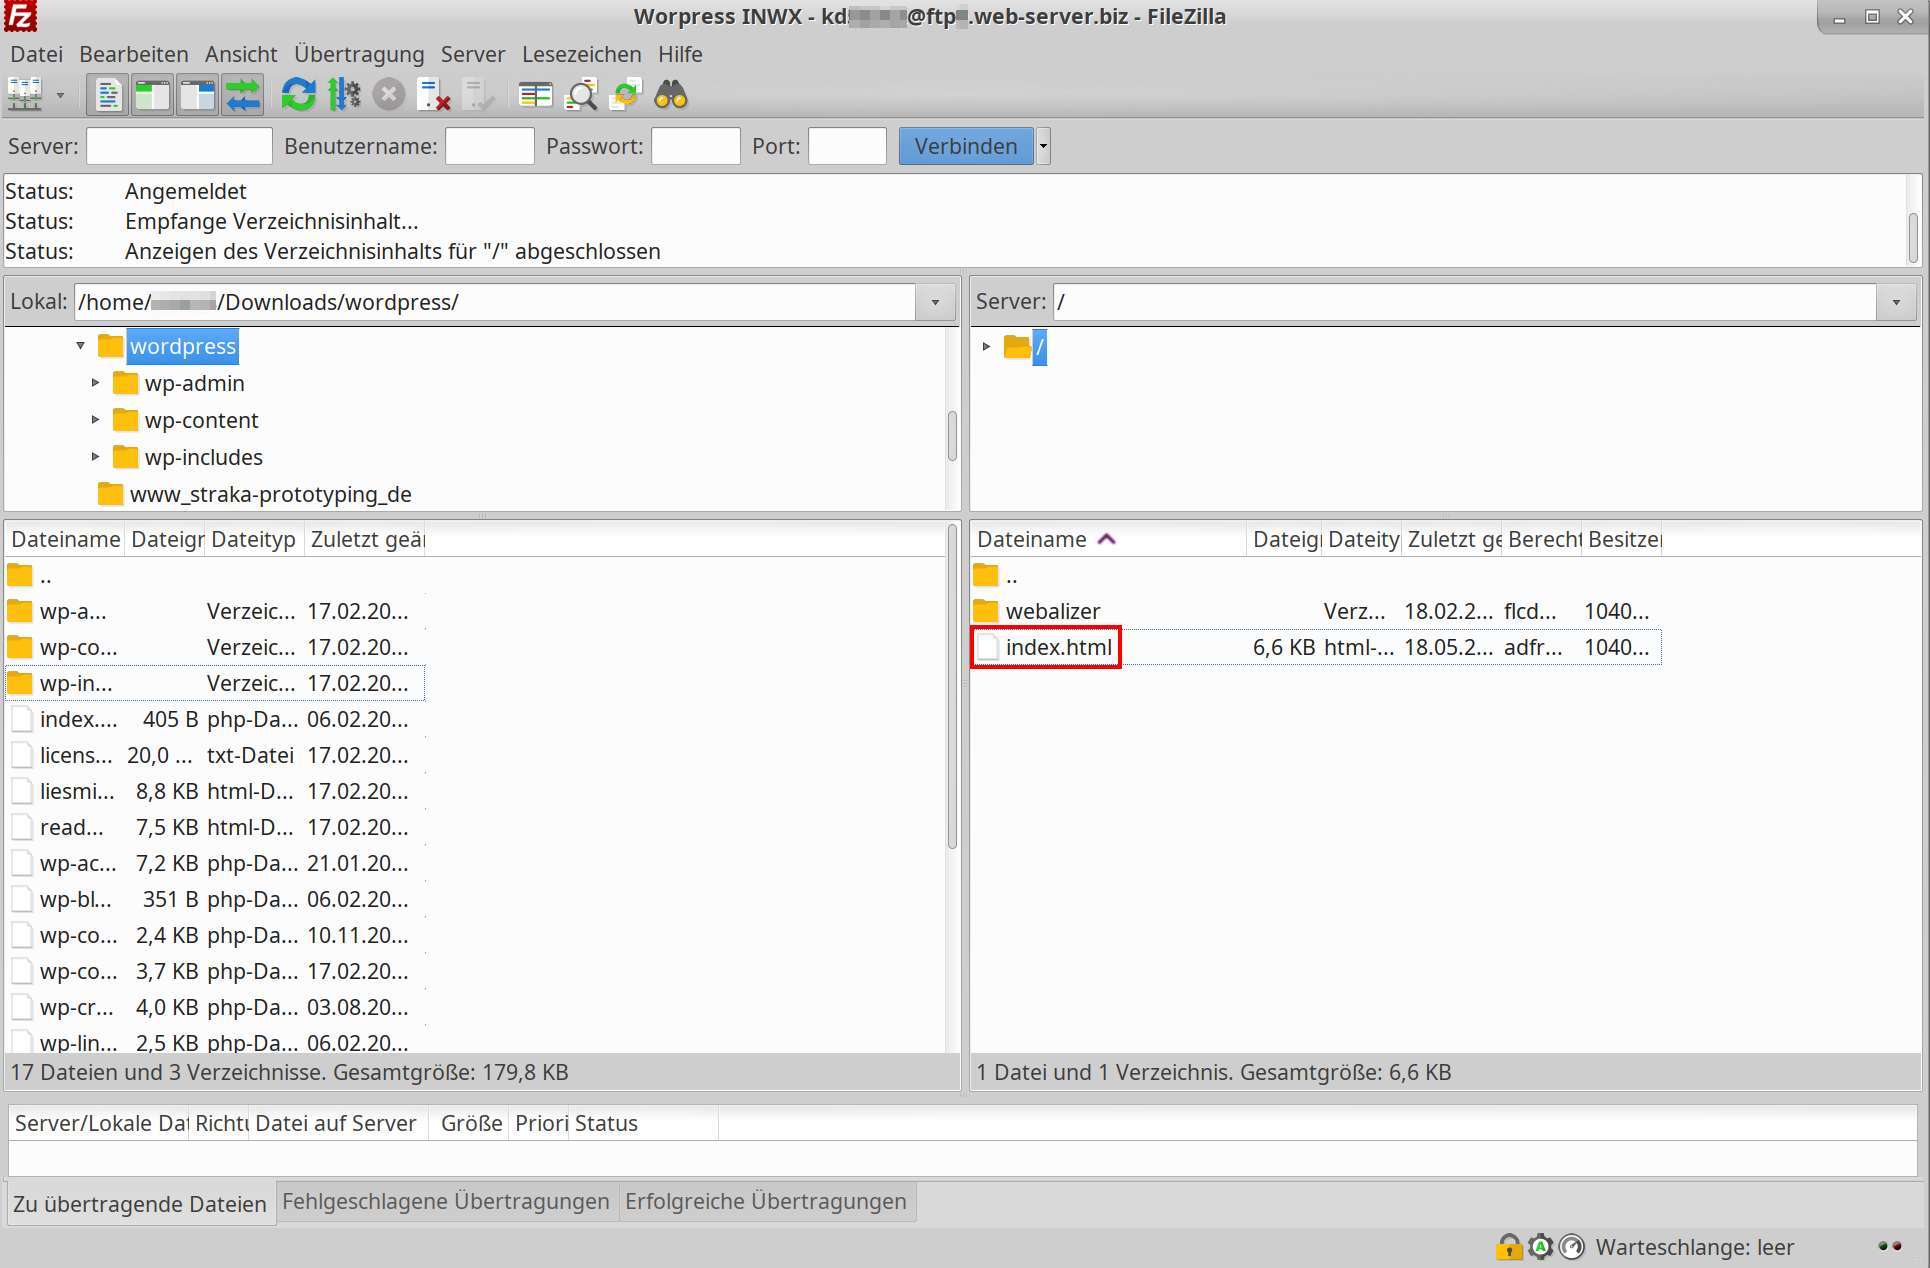Select the local liesmi... html file
This screenshot has height=1268, width=1930.
coord(215,791)
